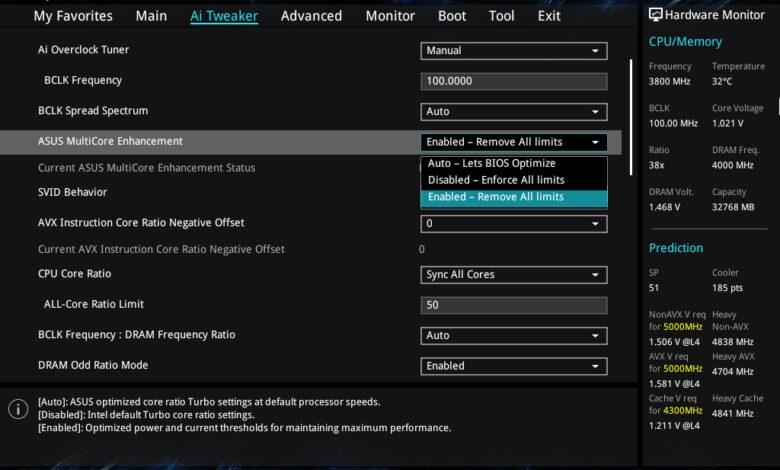Click the 3800 MHz frequency value

[670, 82]
